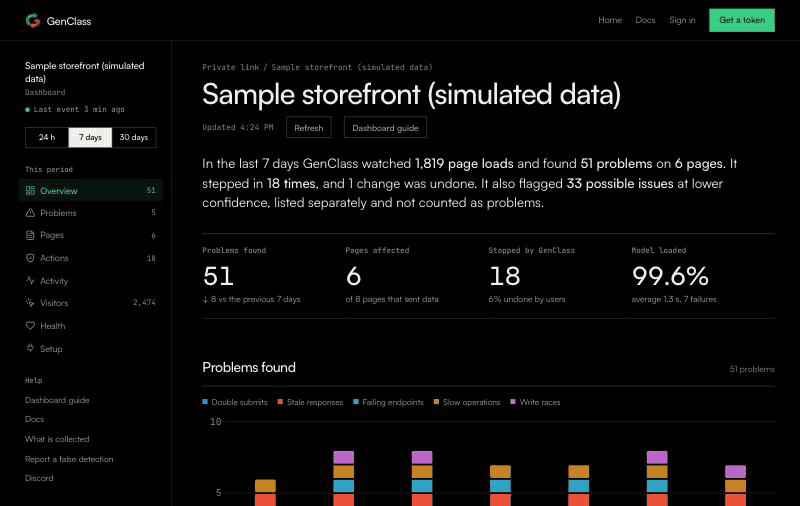
Task: Click the Stale responses red legend swatch
Action: tap(280, 402)
